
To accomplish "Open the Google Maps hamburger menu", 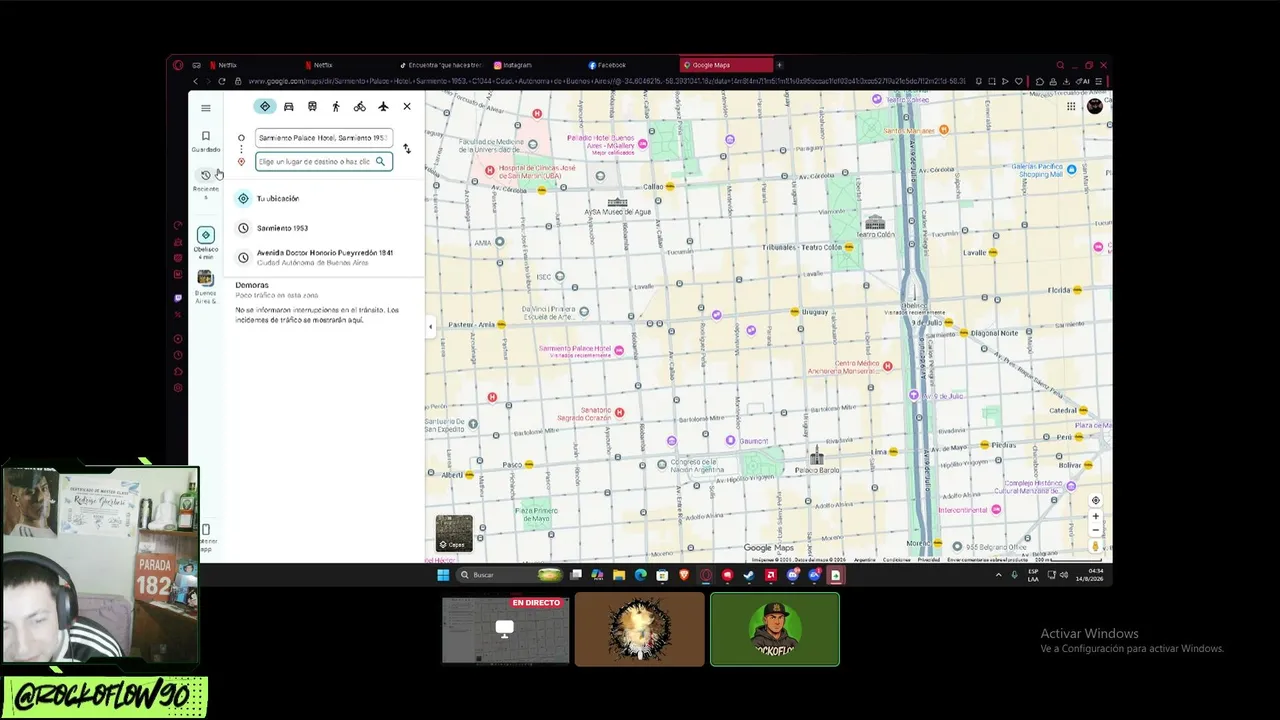I will pos(206,108).
